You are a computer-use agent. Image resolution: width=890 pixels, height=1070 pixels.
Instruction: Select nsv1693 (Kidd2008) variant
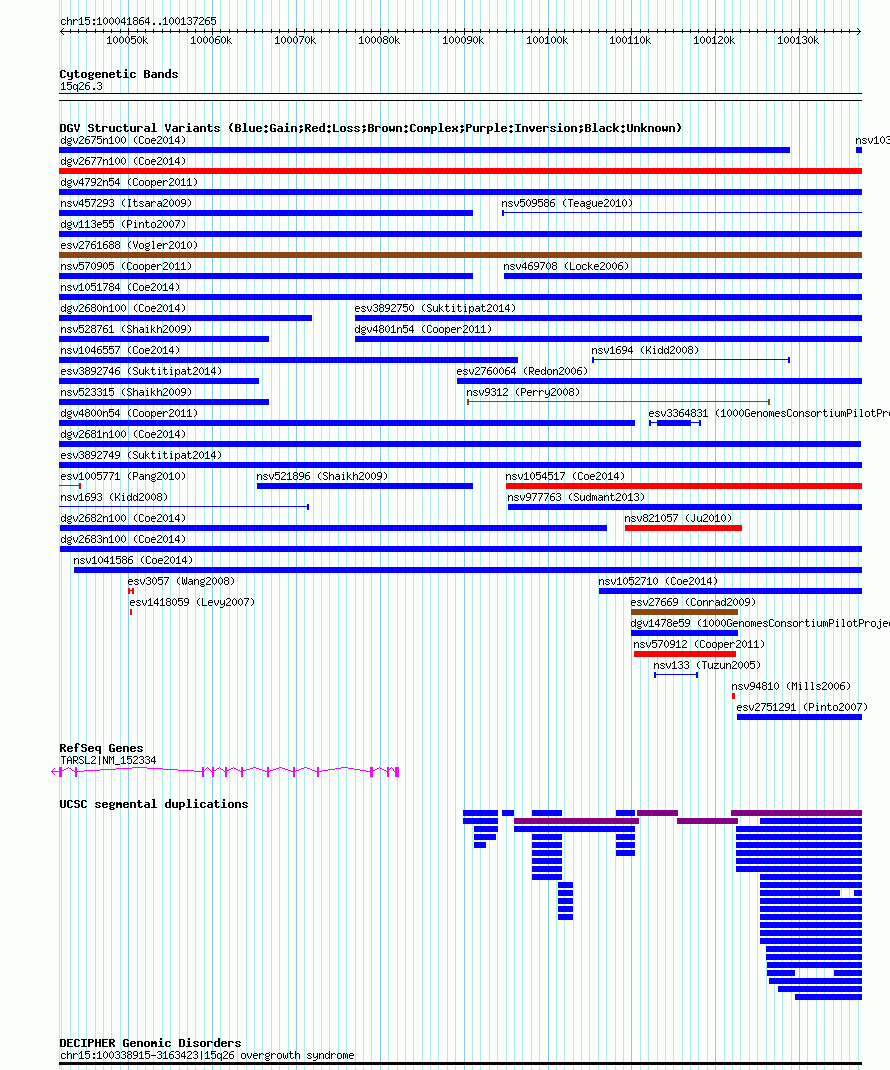184,507
